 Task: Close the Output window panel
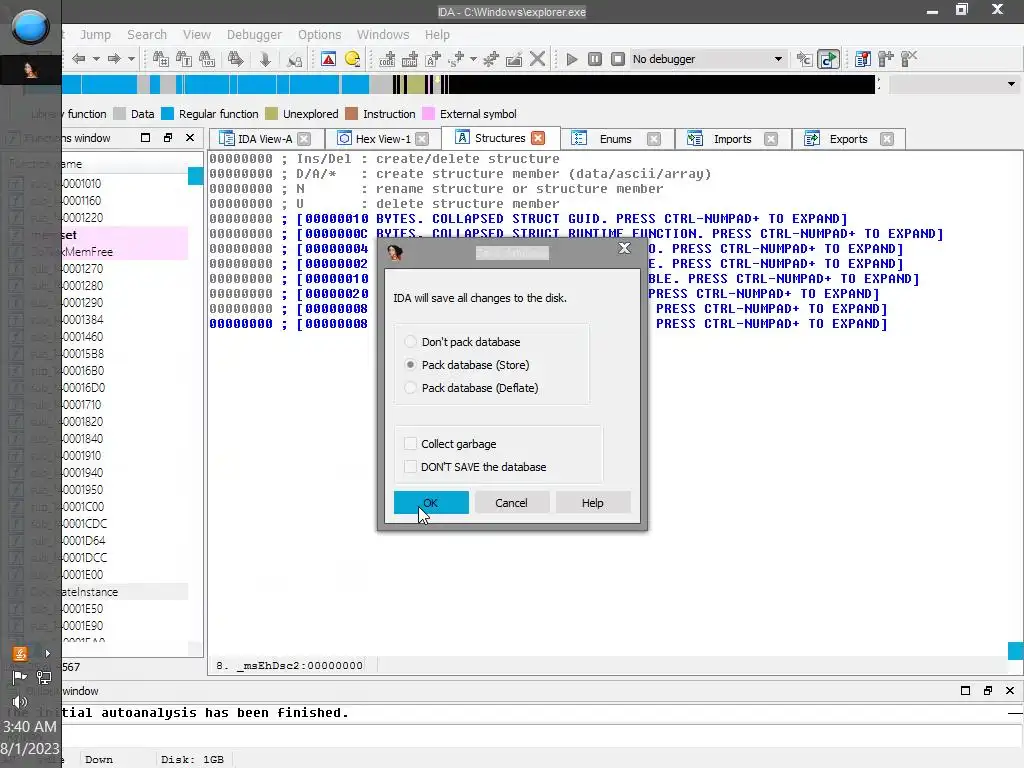pyautogui.click(x=1010, y=690)
